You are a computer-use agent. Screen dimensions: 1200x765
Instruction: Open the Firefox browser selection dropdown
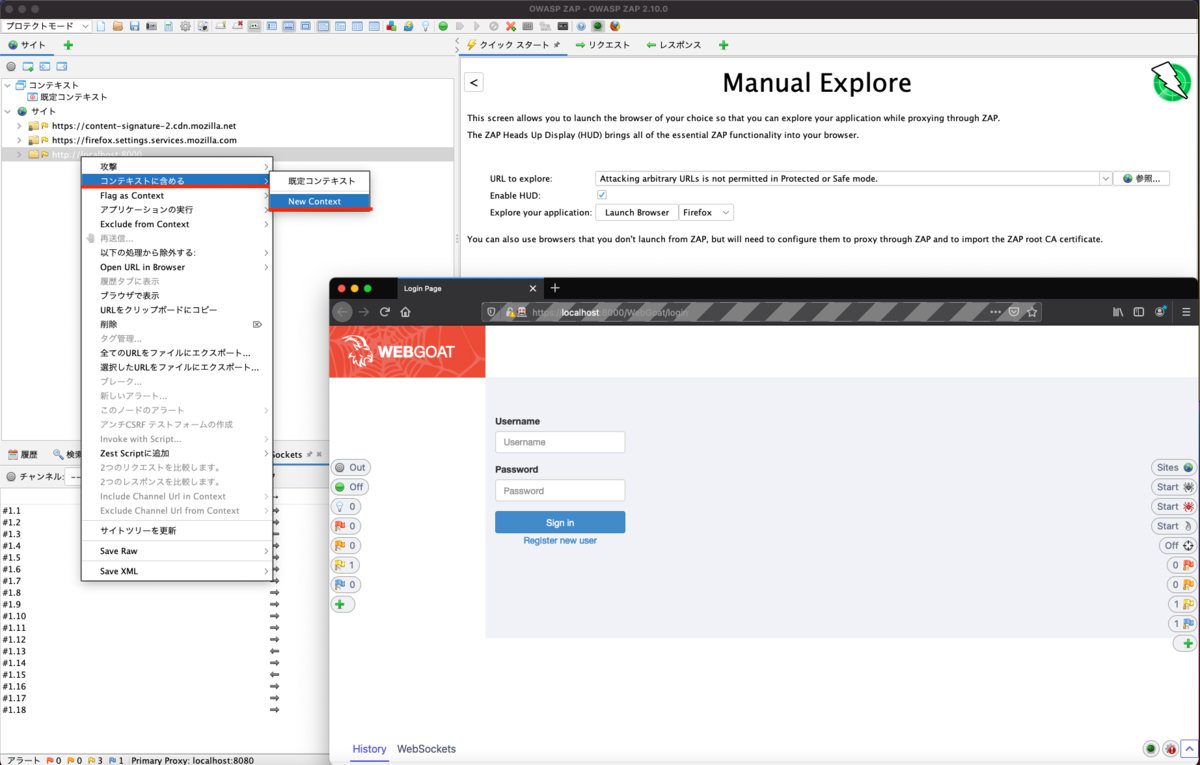coord(706,212)
